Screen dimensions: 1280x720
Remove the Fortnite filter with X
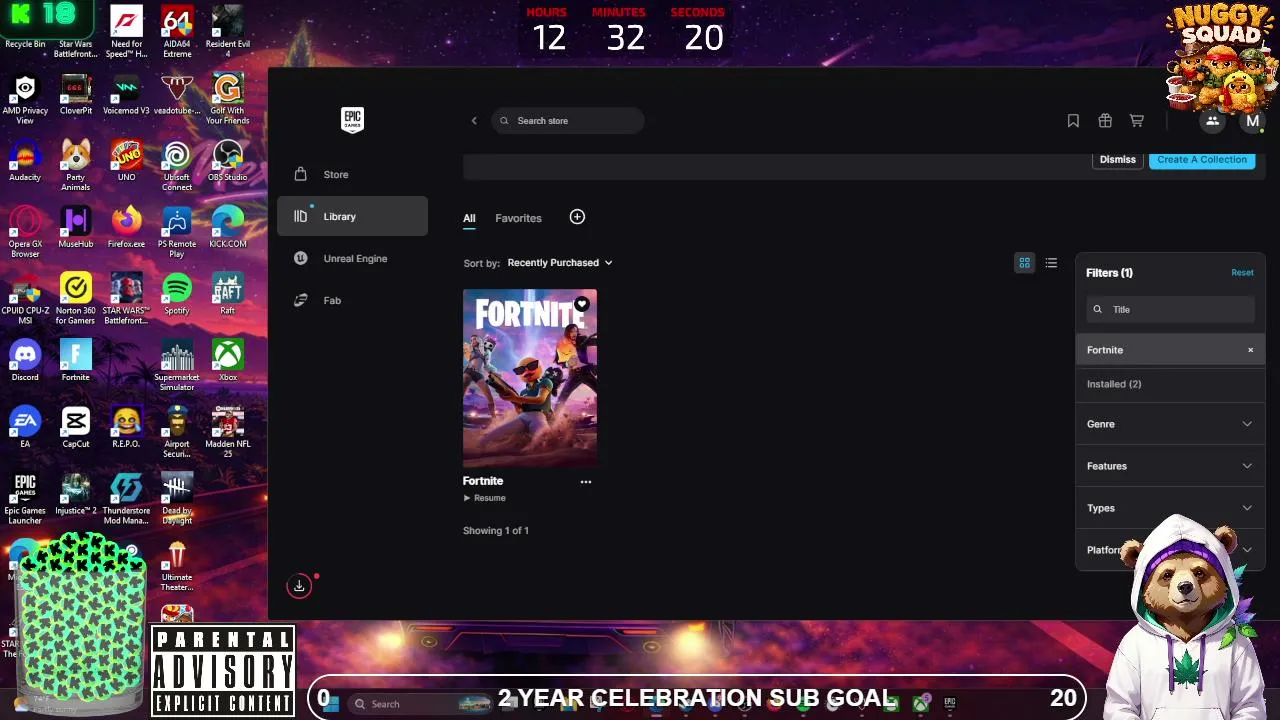(1250, 350)
